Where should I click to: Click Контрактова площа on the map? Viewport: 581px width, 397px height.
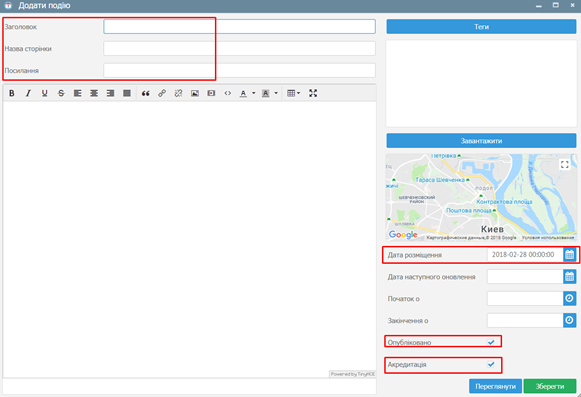tap(504, 202)
